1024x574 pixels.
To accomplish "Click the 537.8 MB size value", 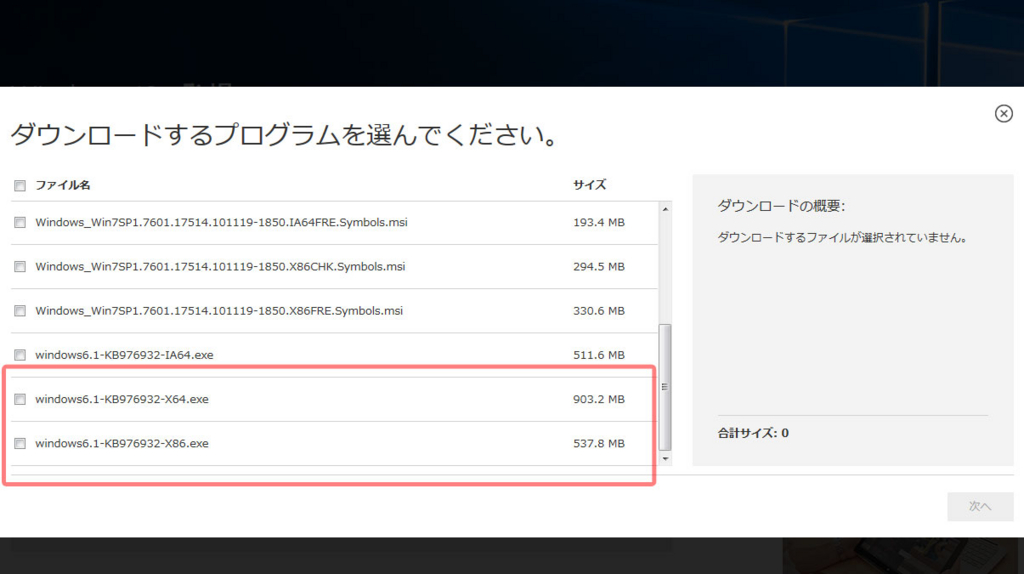I will (x=599, y=443).
